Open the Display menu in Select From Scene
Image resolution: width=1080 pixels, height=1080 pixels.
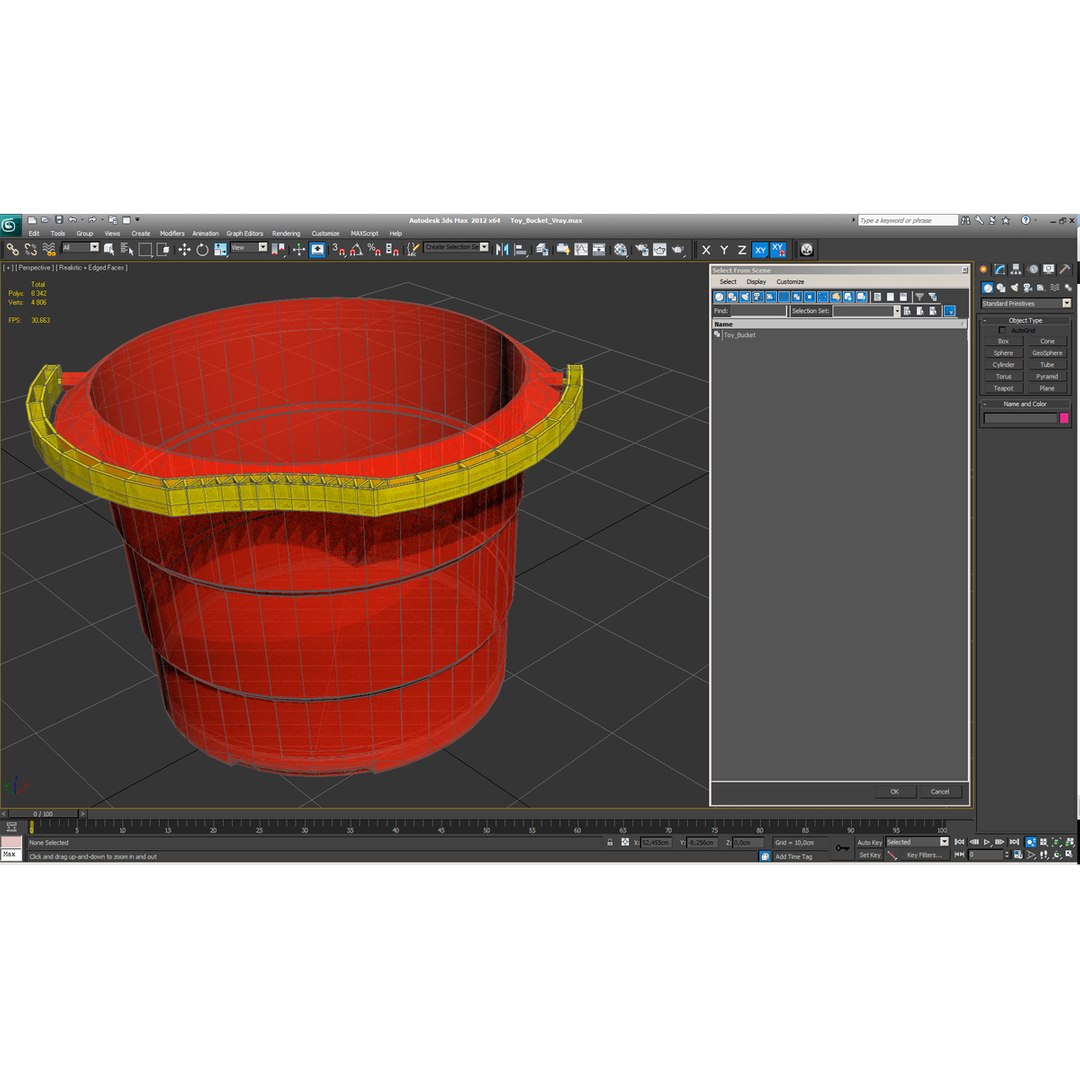tap(756, 282)
